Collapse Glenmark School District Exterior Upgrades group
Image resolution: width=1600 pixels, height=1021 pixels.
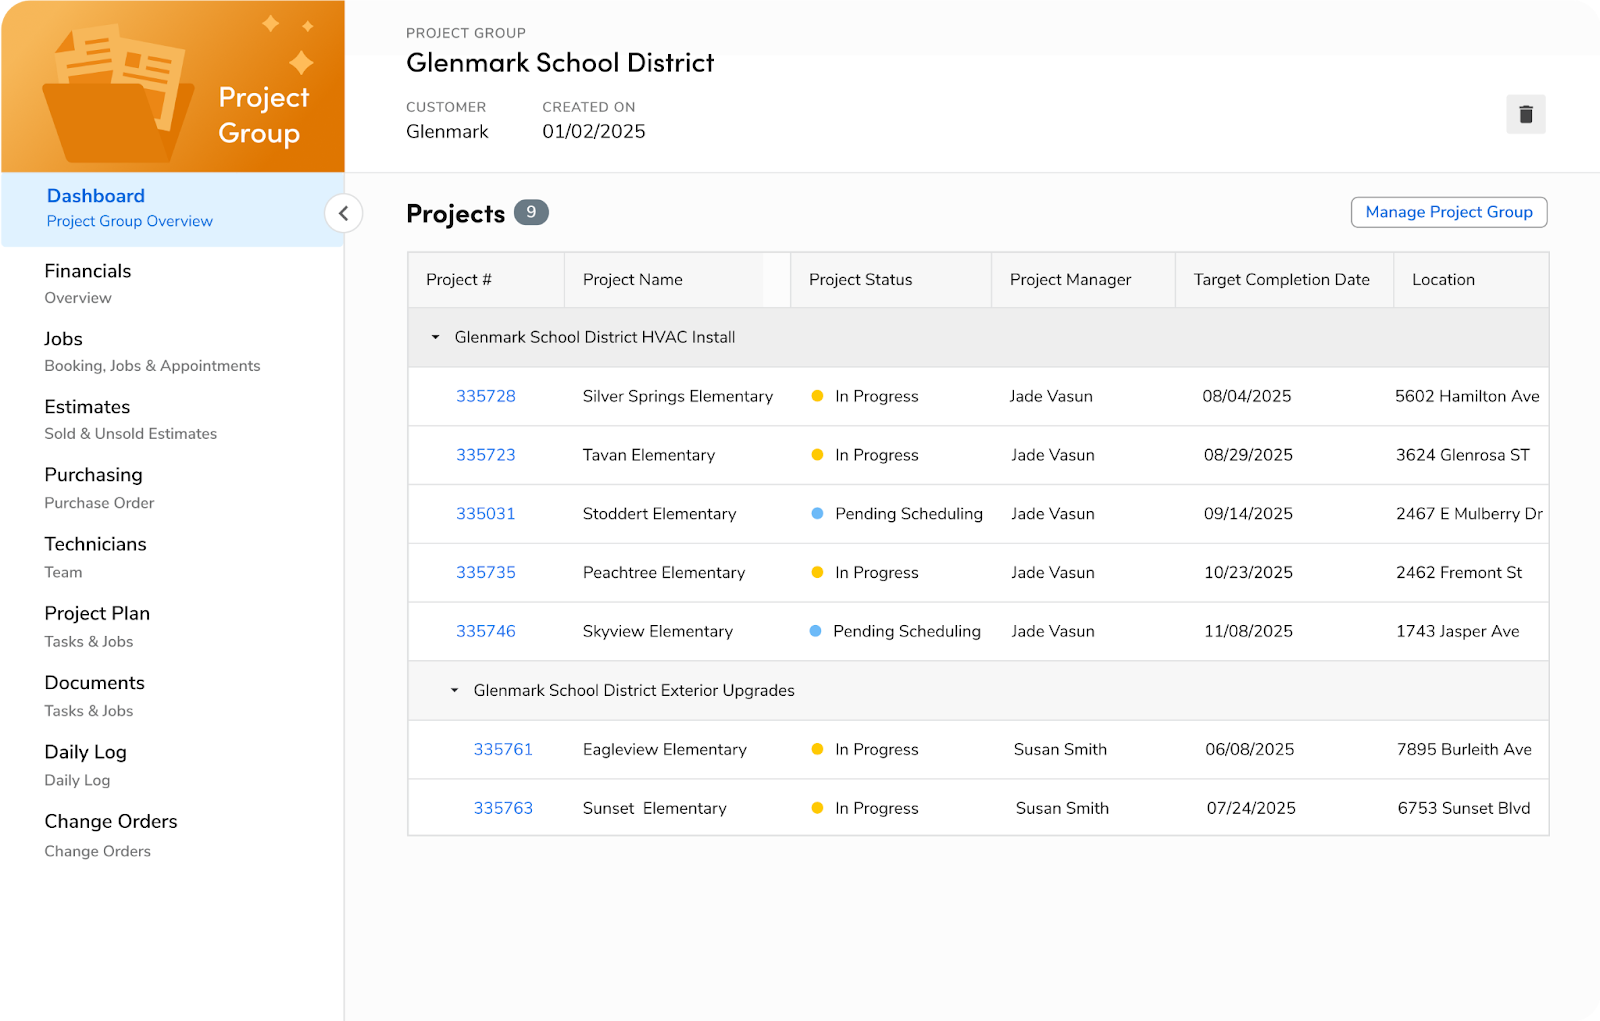pyautogui.click(x=454, y=690)
